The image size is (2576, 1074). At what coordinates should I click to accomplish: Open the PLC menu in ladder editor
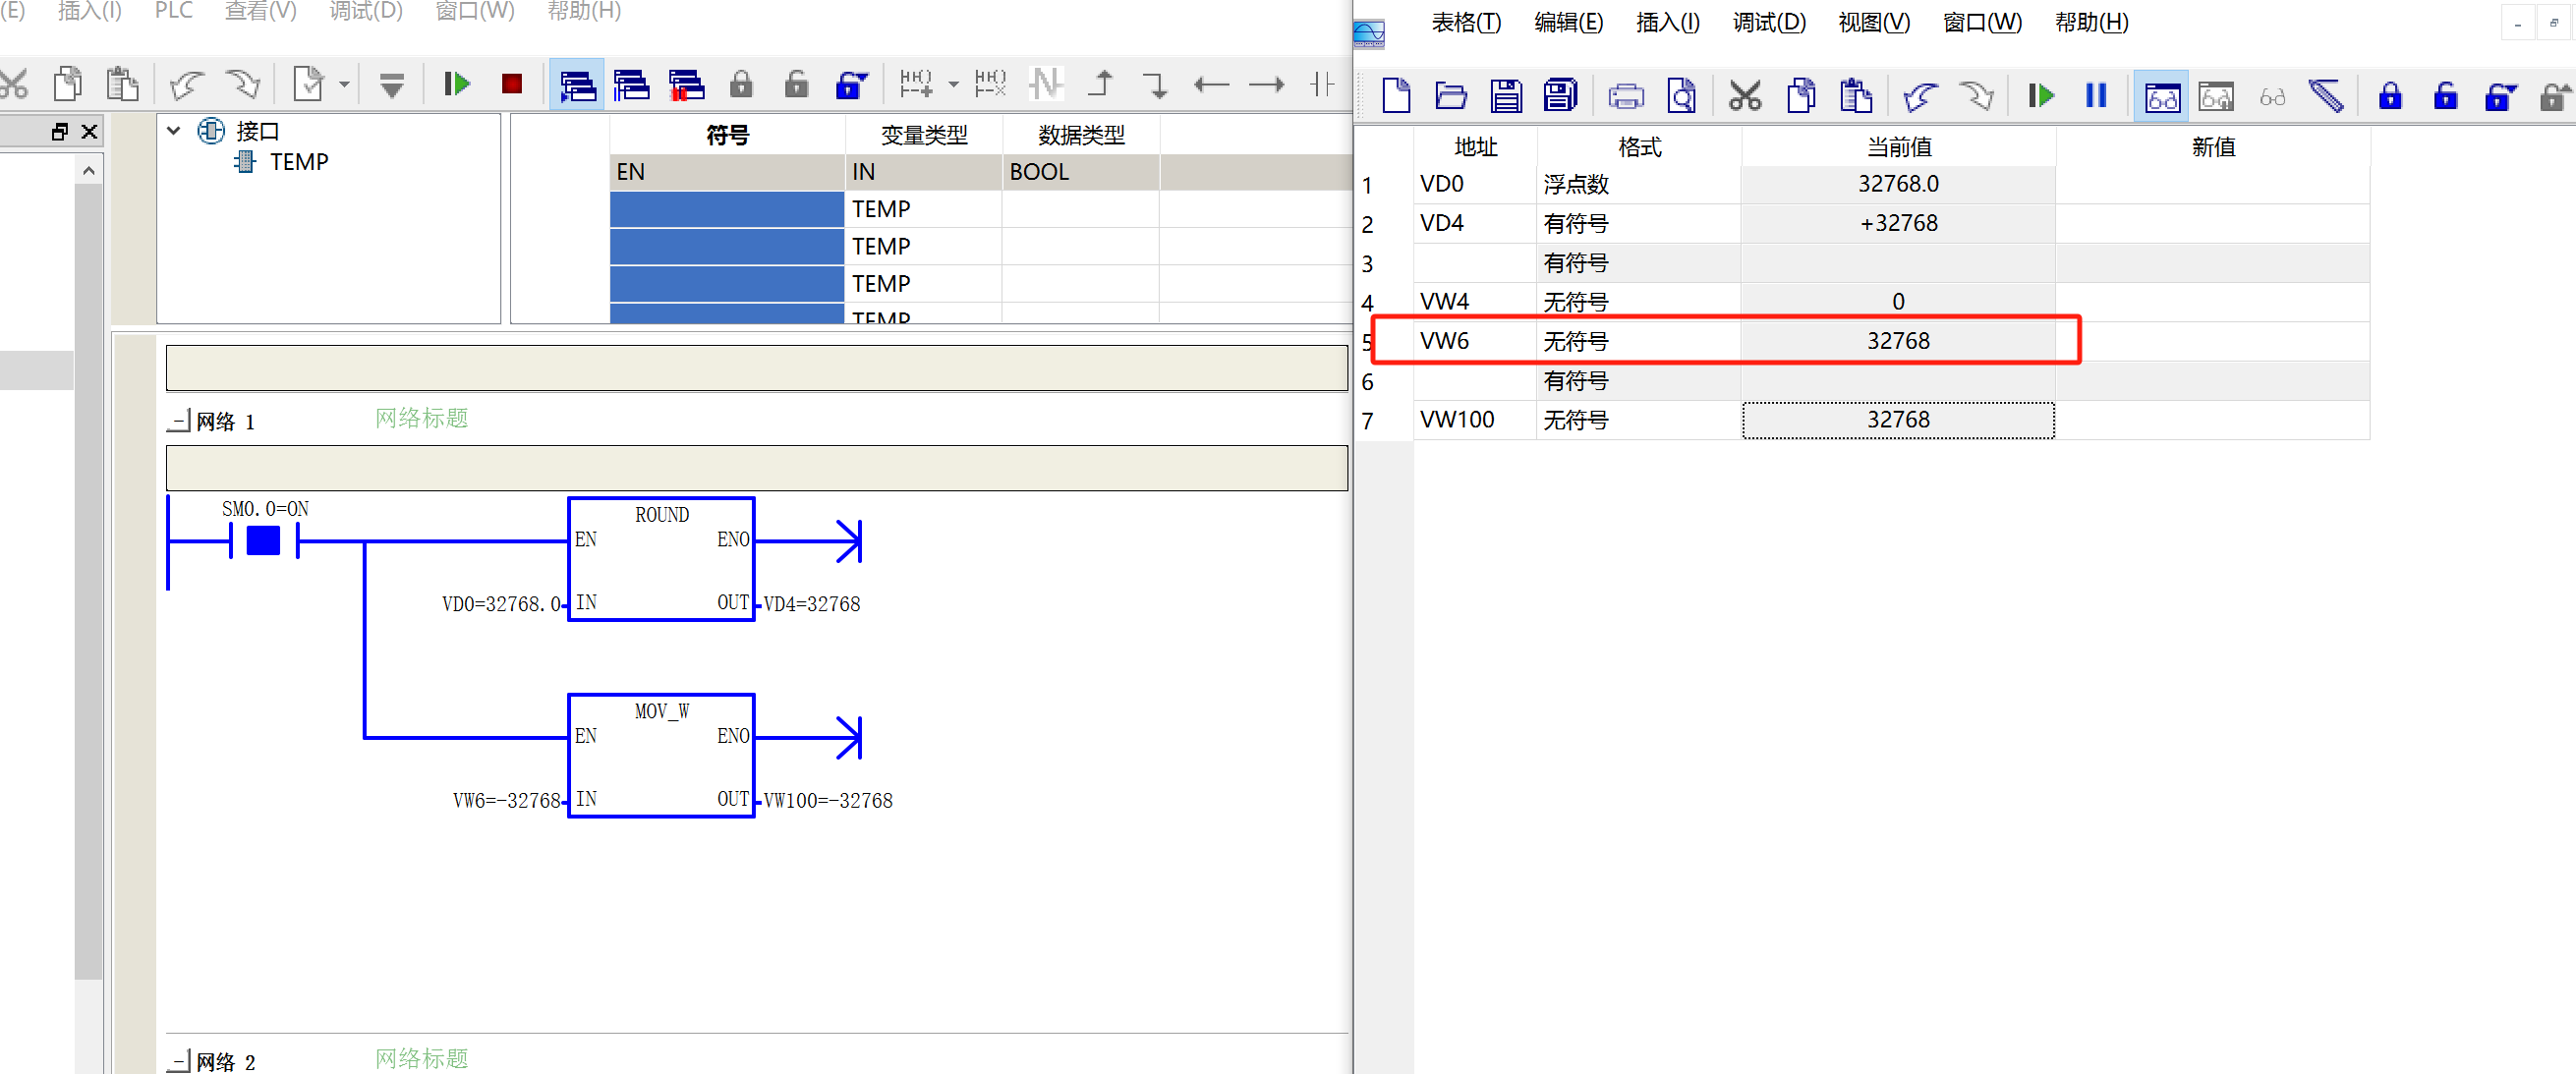tap(174, 11)
